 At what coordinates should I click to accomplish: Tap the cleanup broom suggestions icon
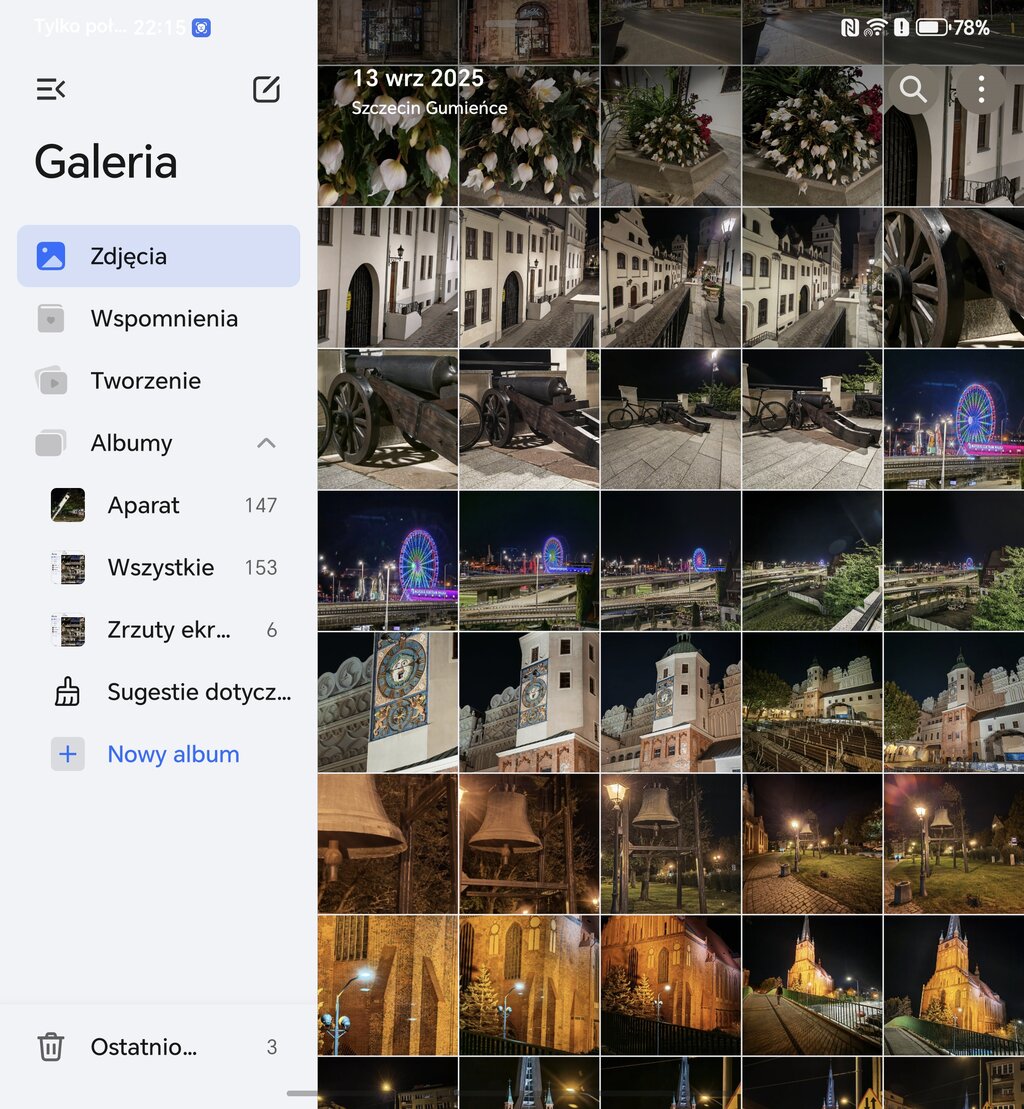(x=68, y=692)
